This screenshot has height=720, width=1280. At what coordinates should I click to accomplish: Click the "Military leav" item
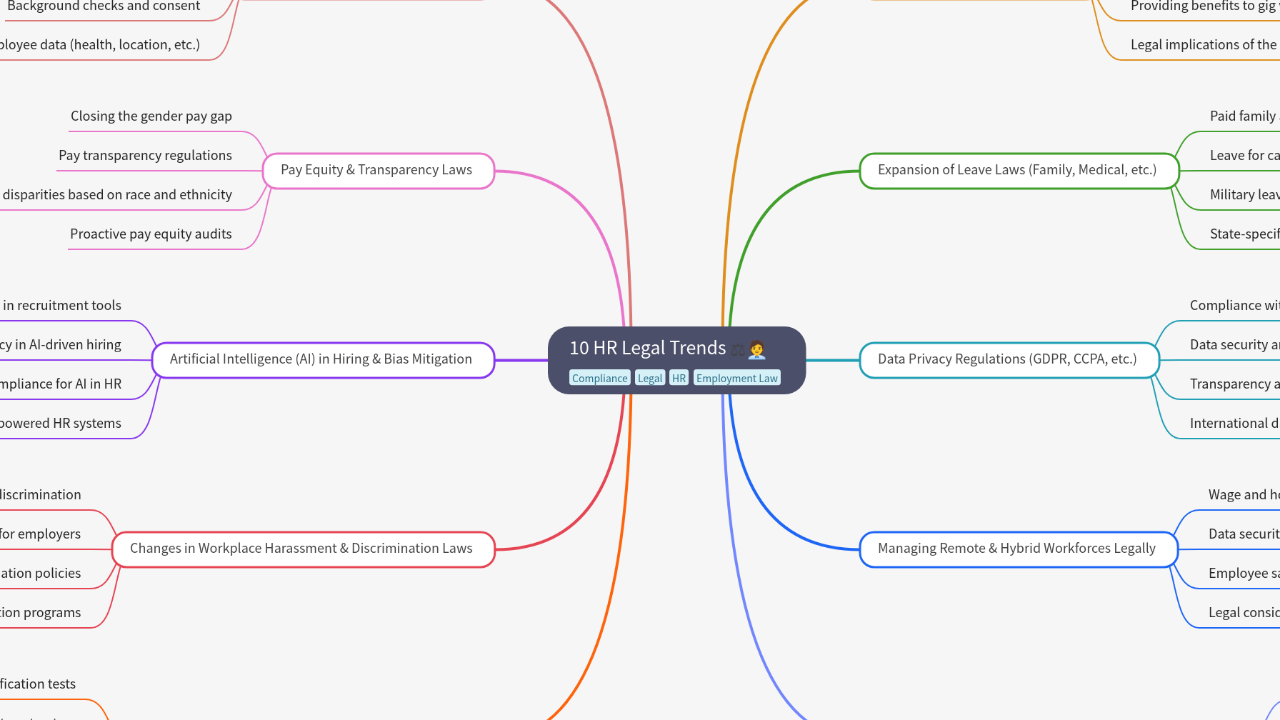(1244, 195)
